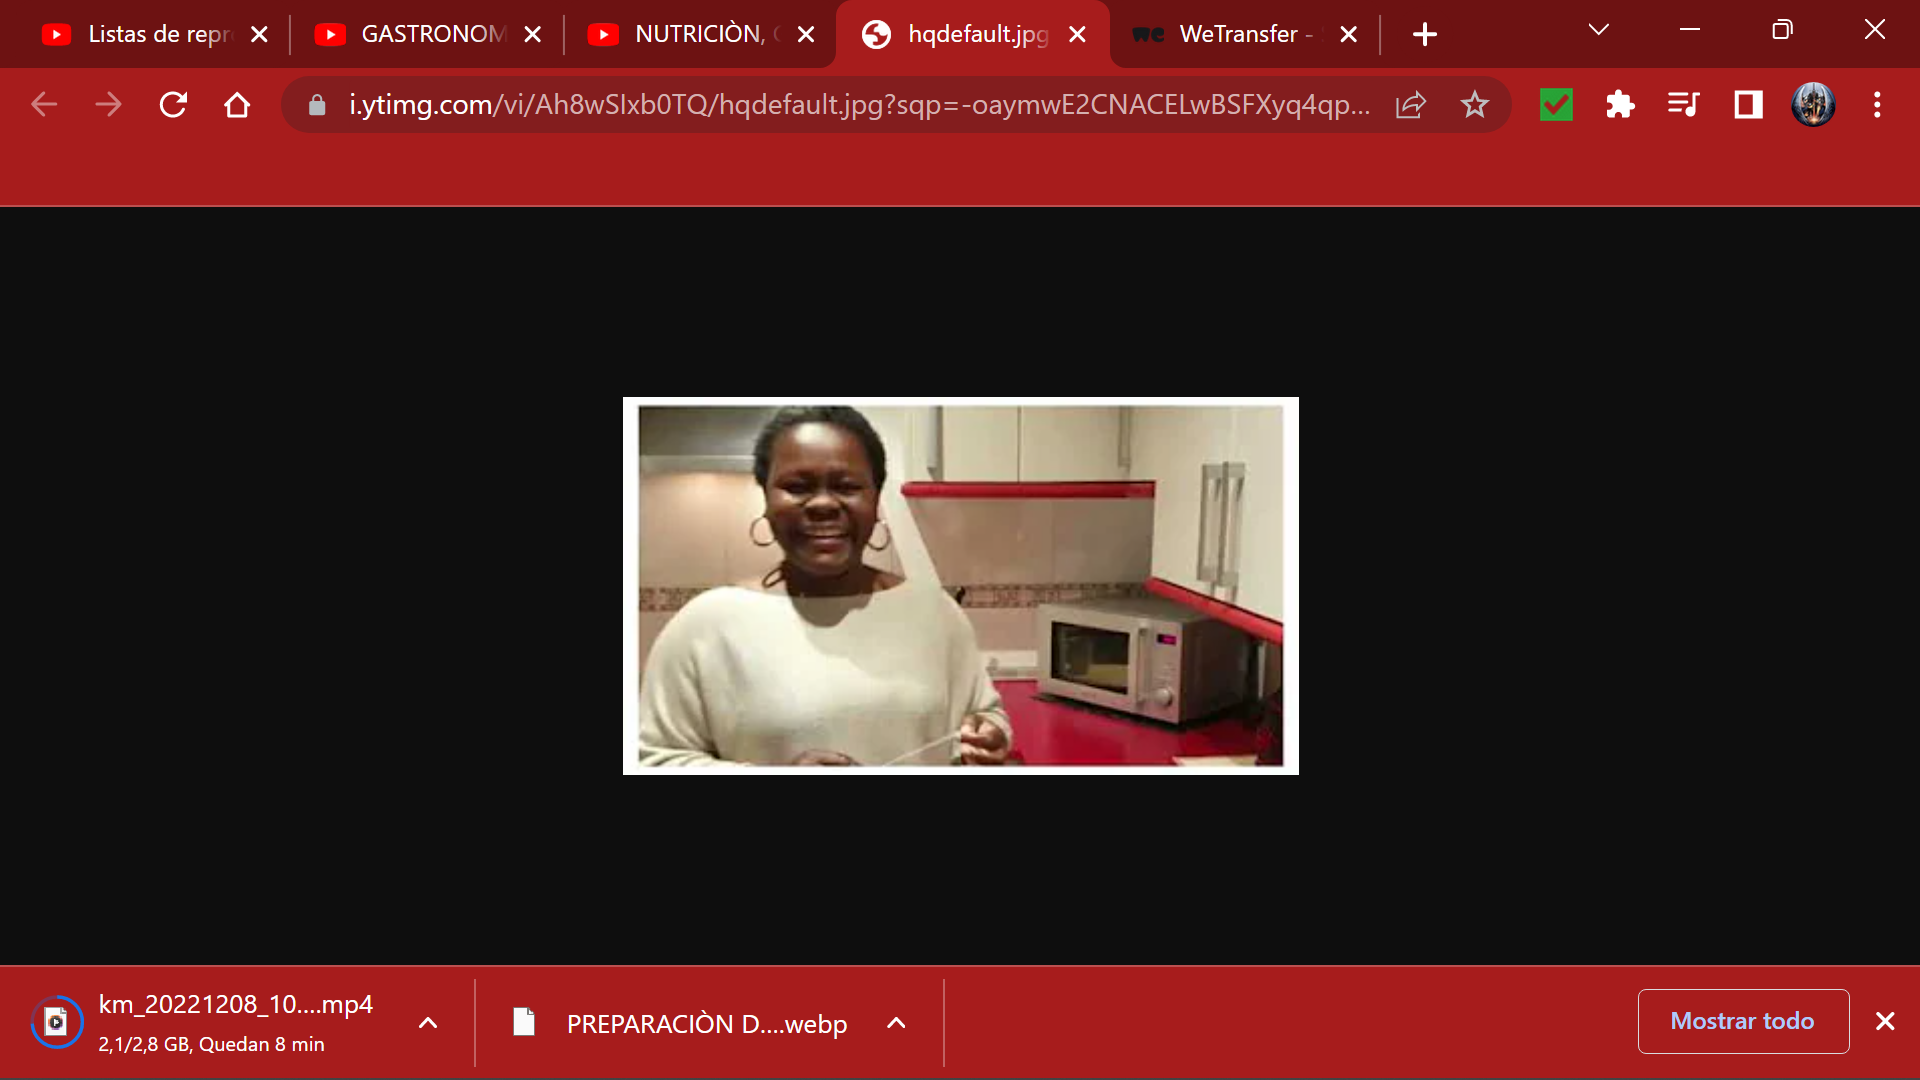The height and width of the screenshot is (1080, 1920).
Task: Click the green checkmark extension icon
Action: 1556,105
